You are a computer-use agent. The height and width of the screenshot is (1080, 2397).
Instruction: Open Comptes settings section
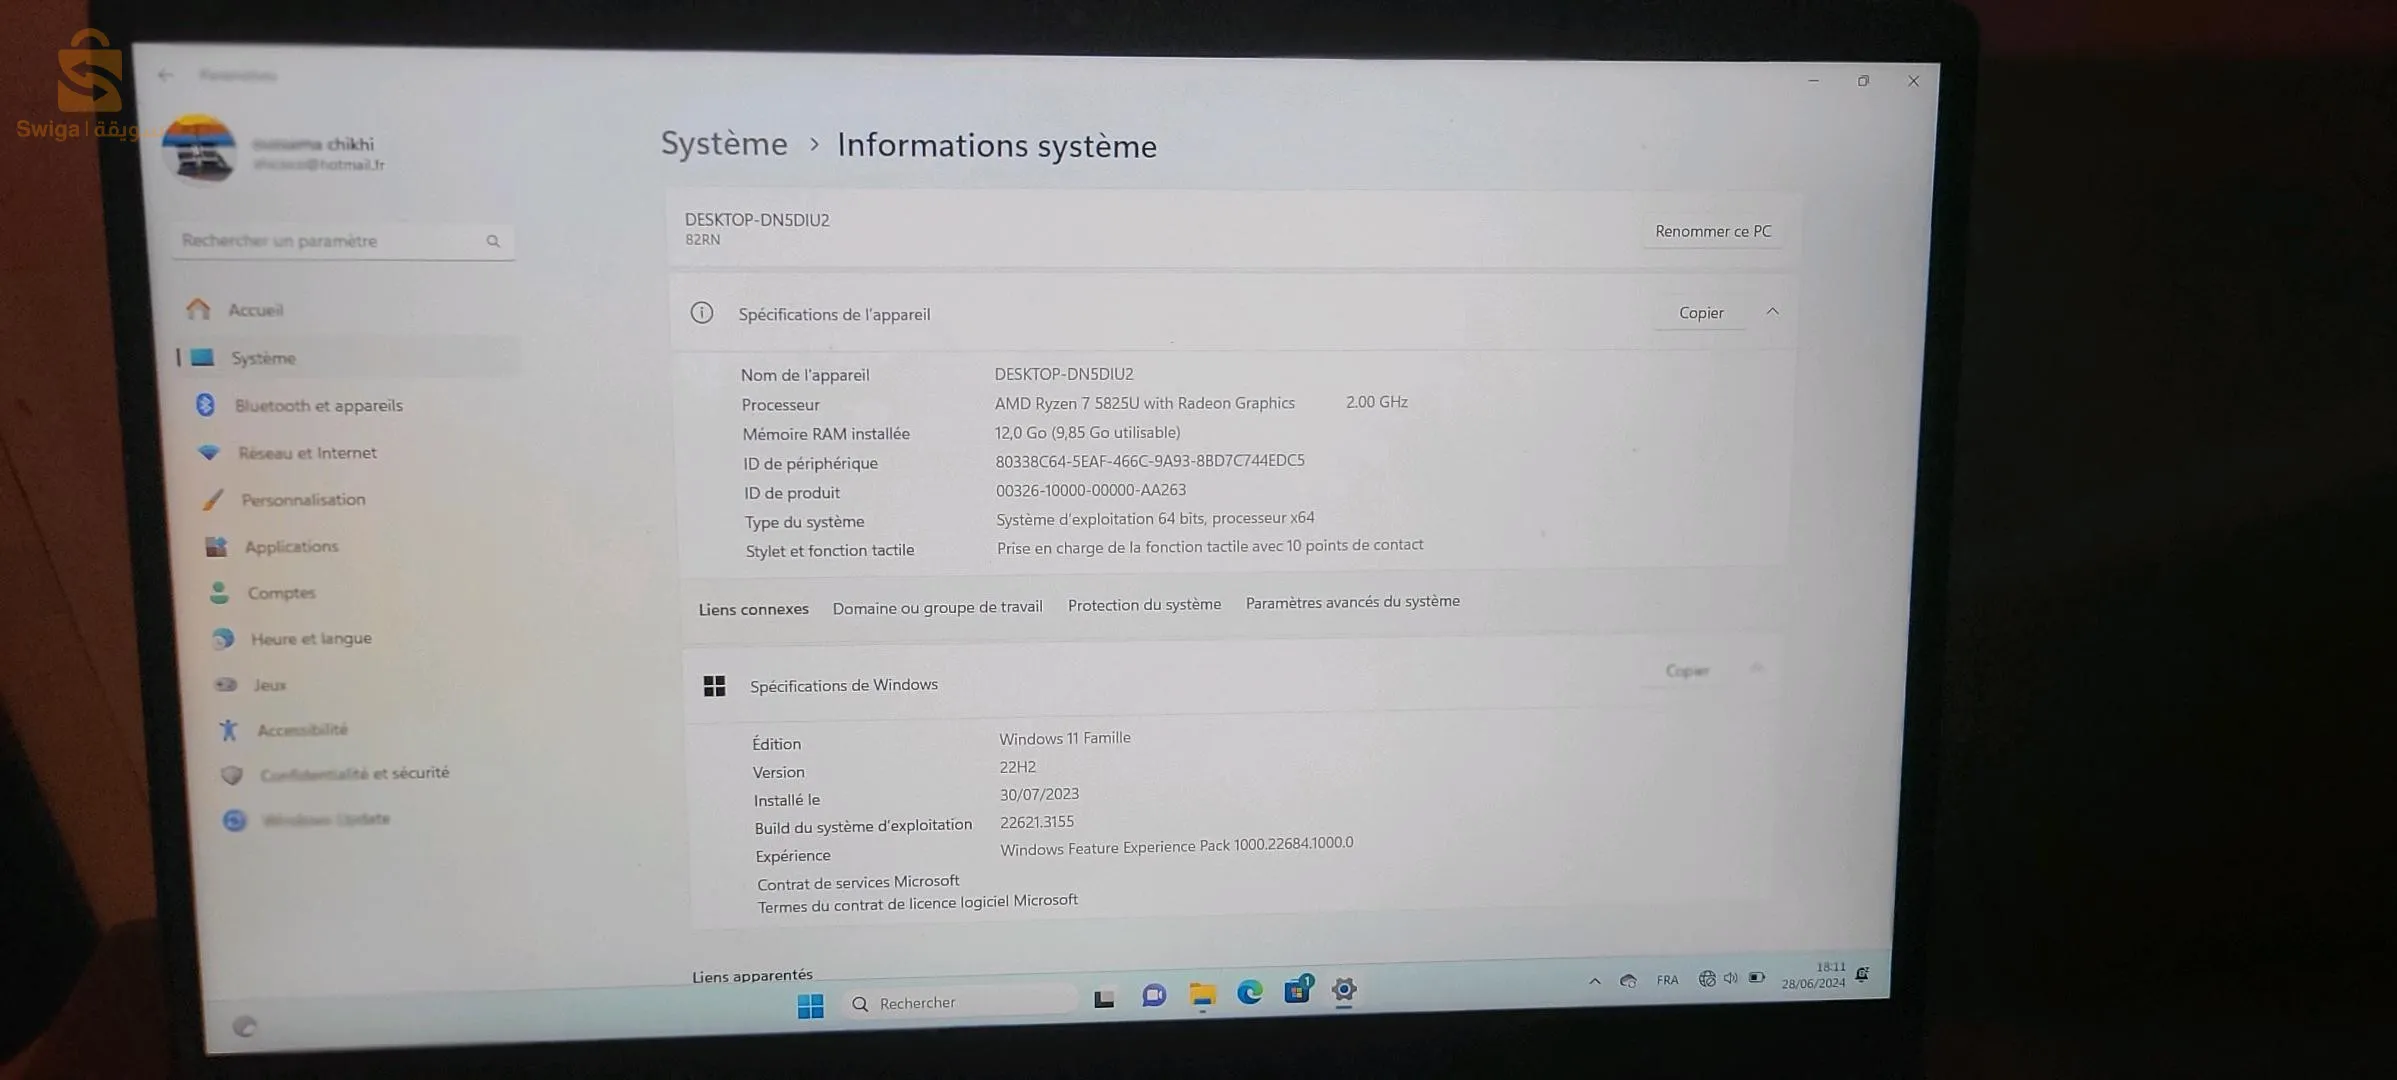[280, 593]
